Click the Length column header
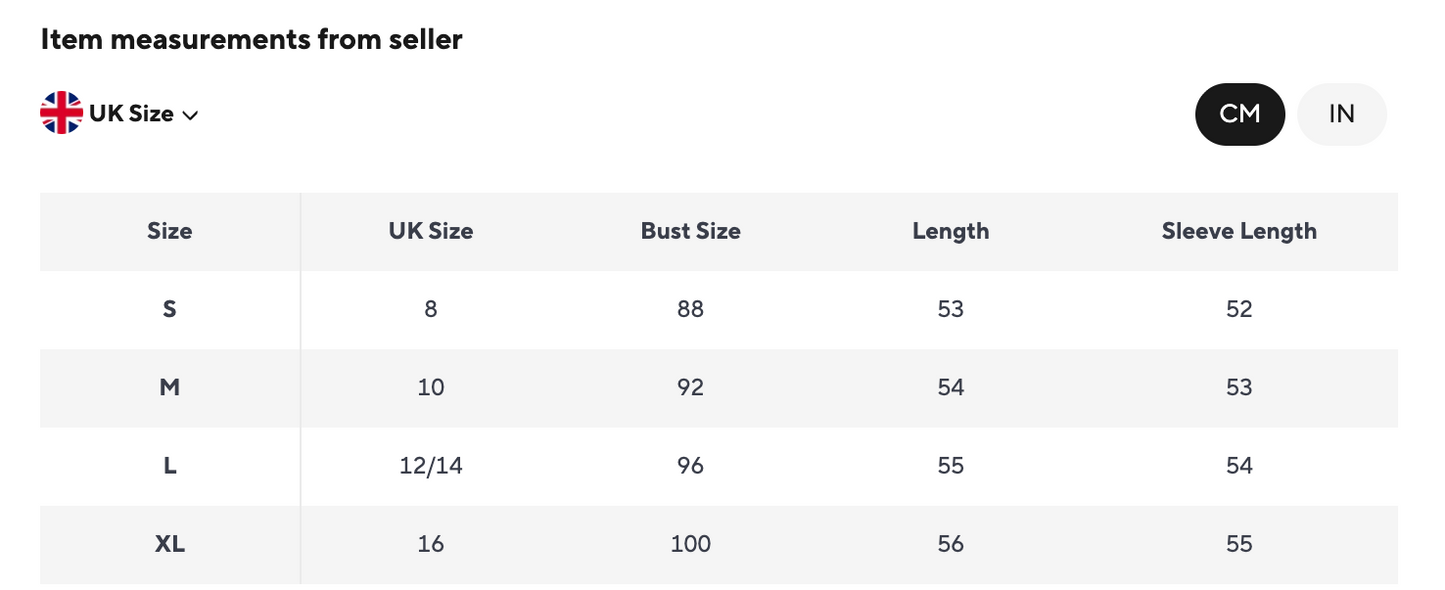The image size is (1445, 590). [950, 231]
